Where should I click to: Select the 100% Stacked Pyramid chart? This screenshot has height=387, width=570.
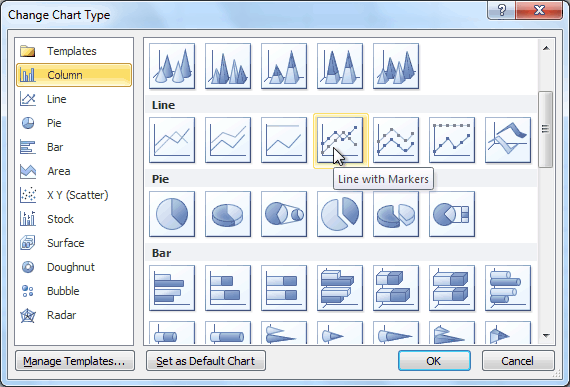click(340, 66)
